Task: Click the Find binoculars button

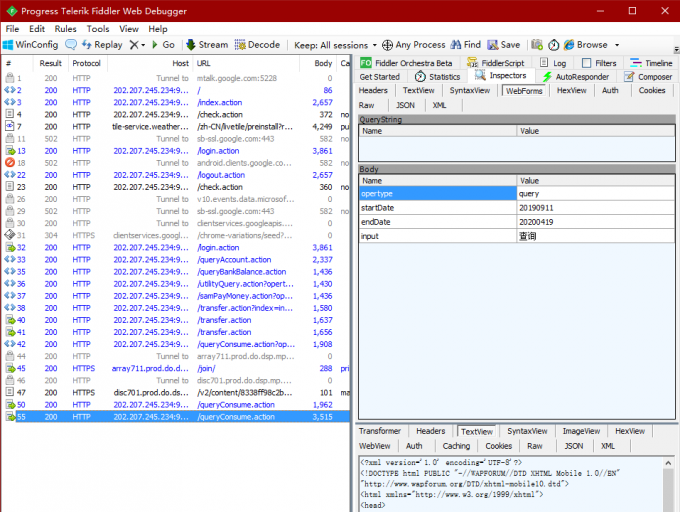Action: click(x=465, y=45)
